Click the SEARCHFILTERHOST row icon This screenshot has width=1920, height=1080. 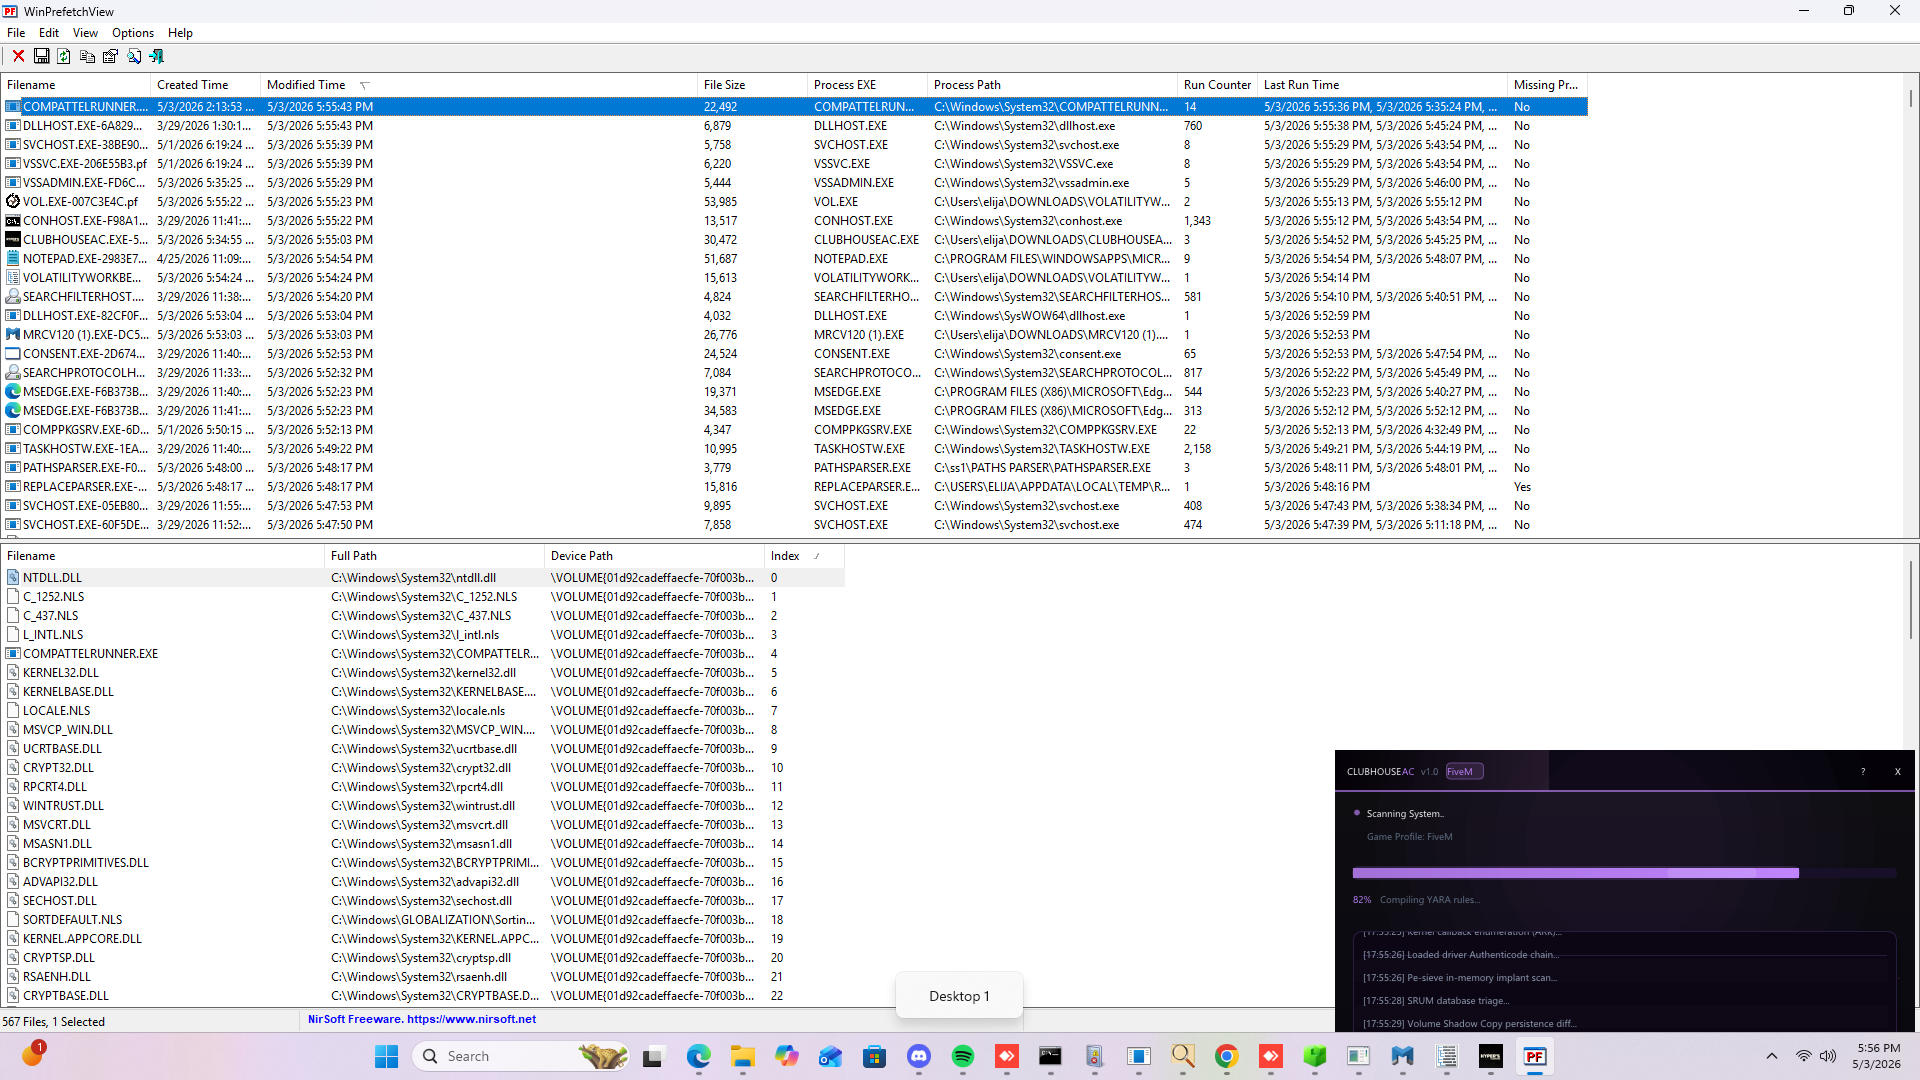tap(13, 296)
